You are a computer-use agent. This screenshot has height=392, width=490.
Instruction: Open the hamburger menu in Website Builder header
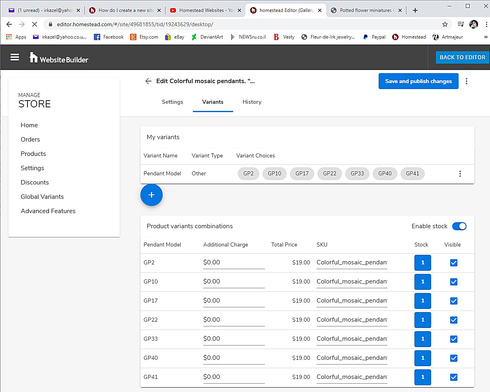(x=14, y=57)
